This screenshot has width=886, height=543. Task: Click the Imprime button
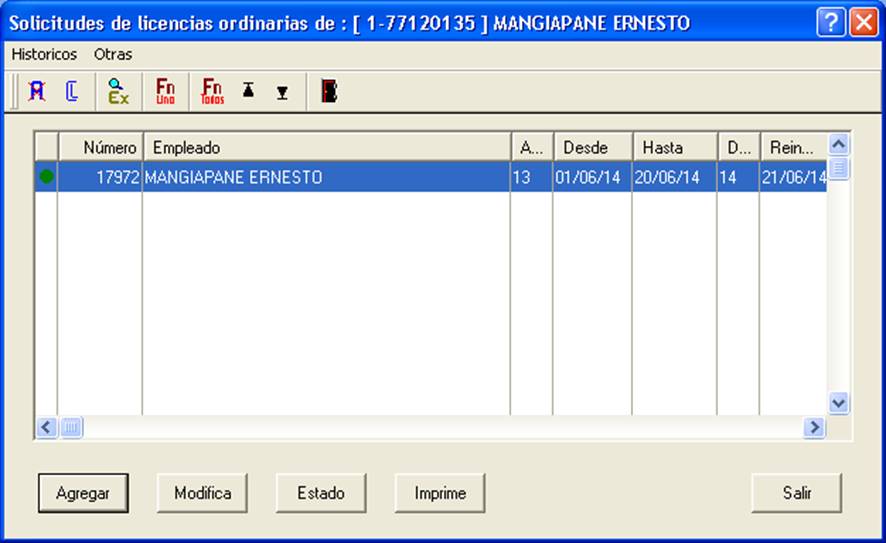(x=440, y=493)
